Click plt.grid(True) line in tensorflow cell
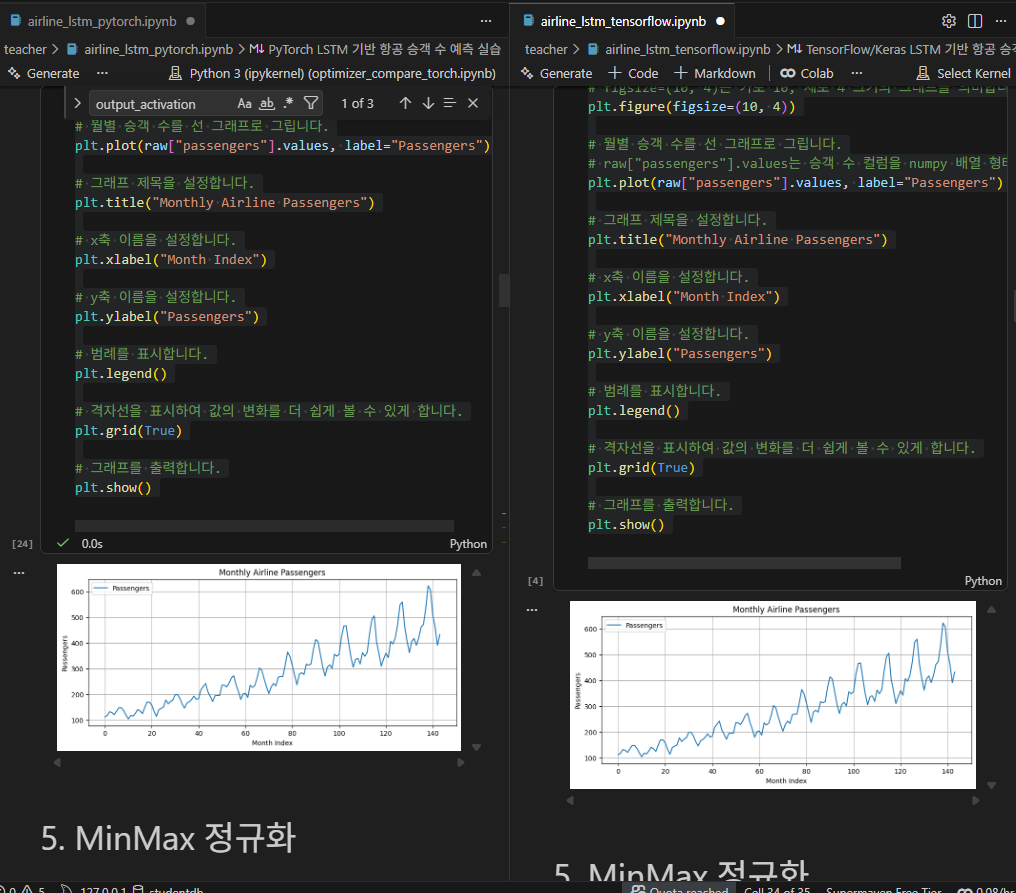Screen dimensions: 1016x893 click(x=641, y=467)
